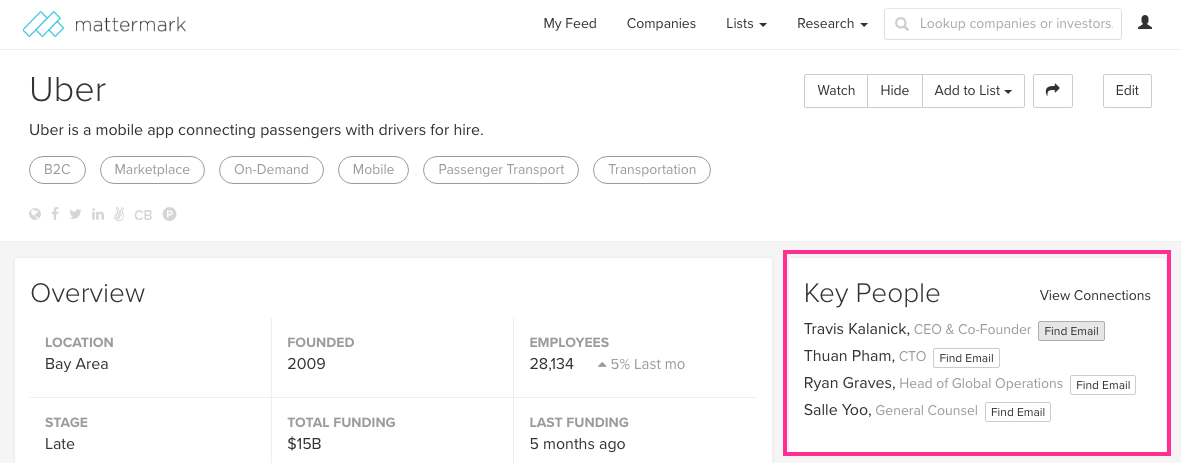Select the Passenger Transport tag
This screenshot has height=463, width=1181.
[501, 169]
